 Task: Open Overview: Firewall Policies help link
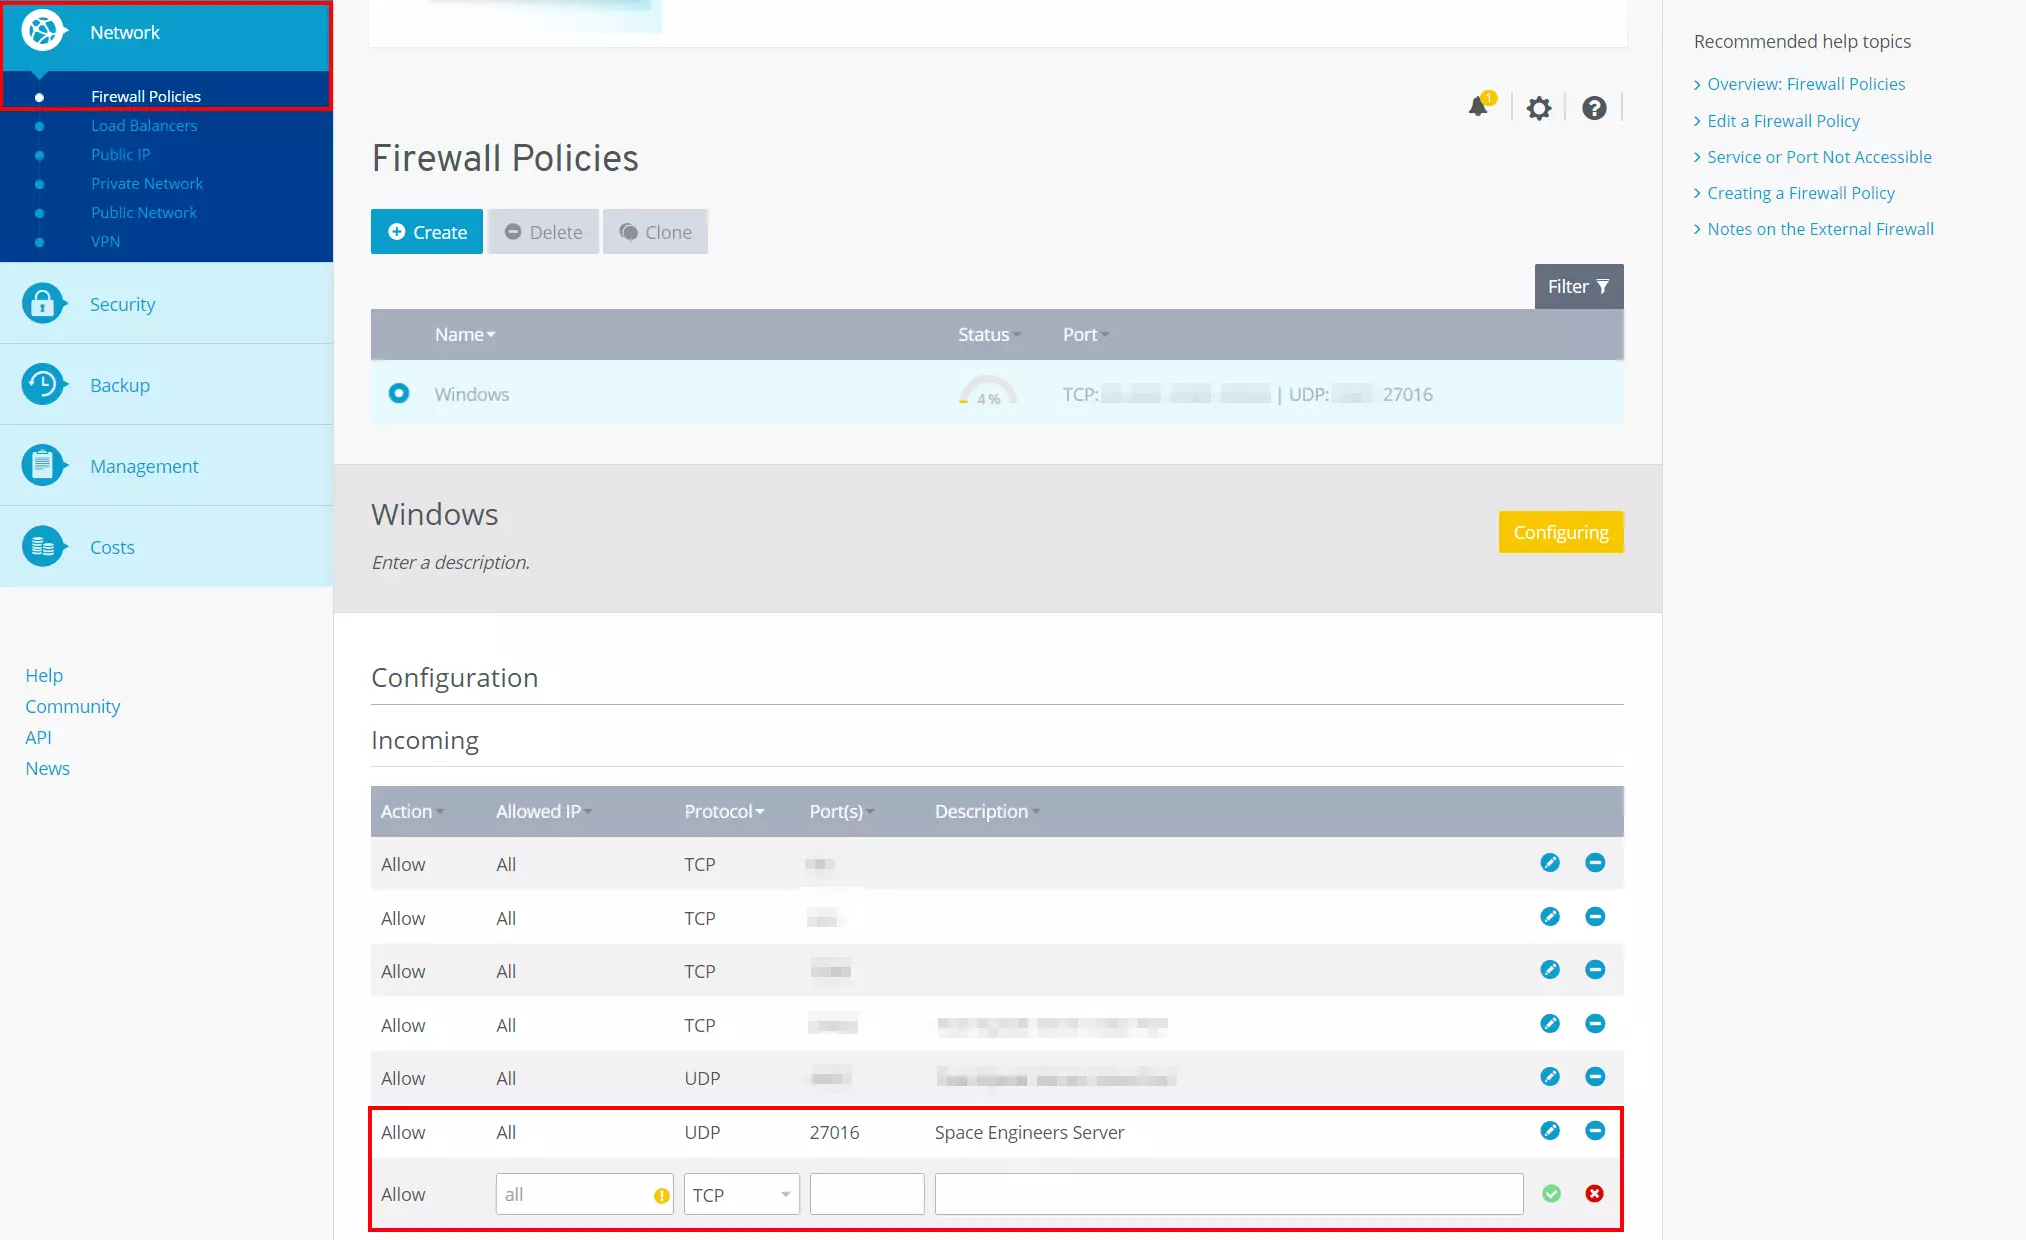pyautogui.click(x=1806, y=84)
